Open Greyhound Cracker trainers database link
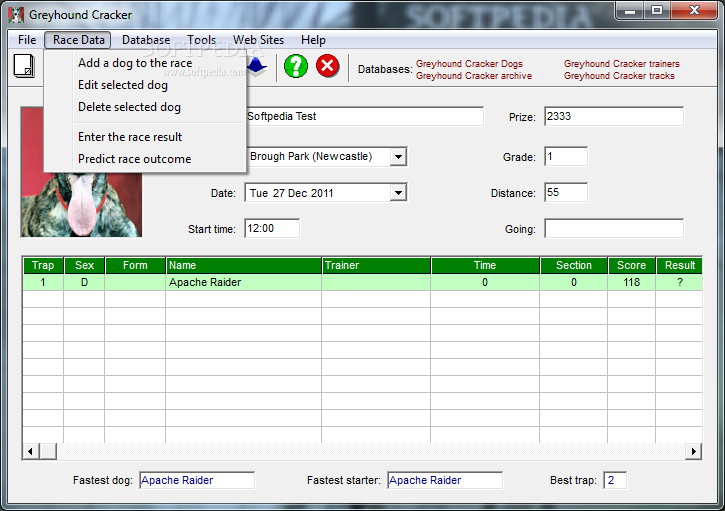 621,64
